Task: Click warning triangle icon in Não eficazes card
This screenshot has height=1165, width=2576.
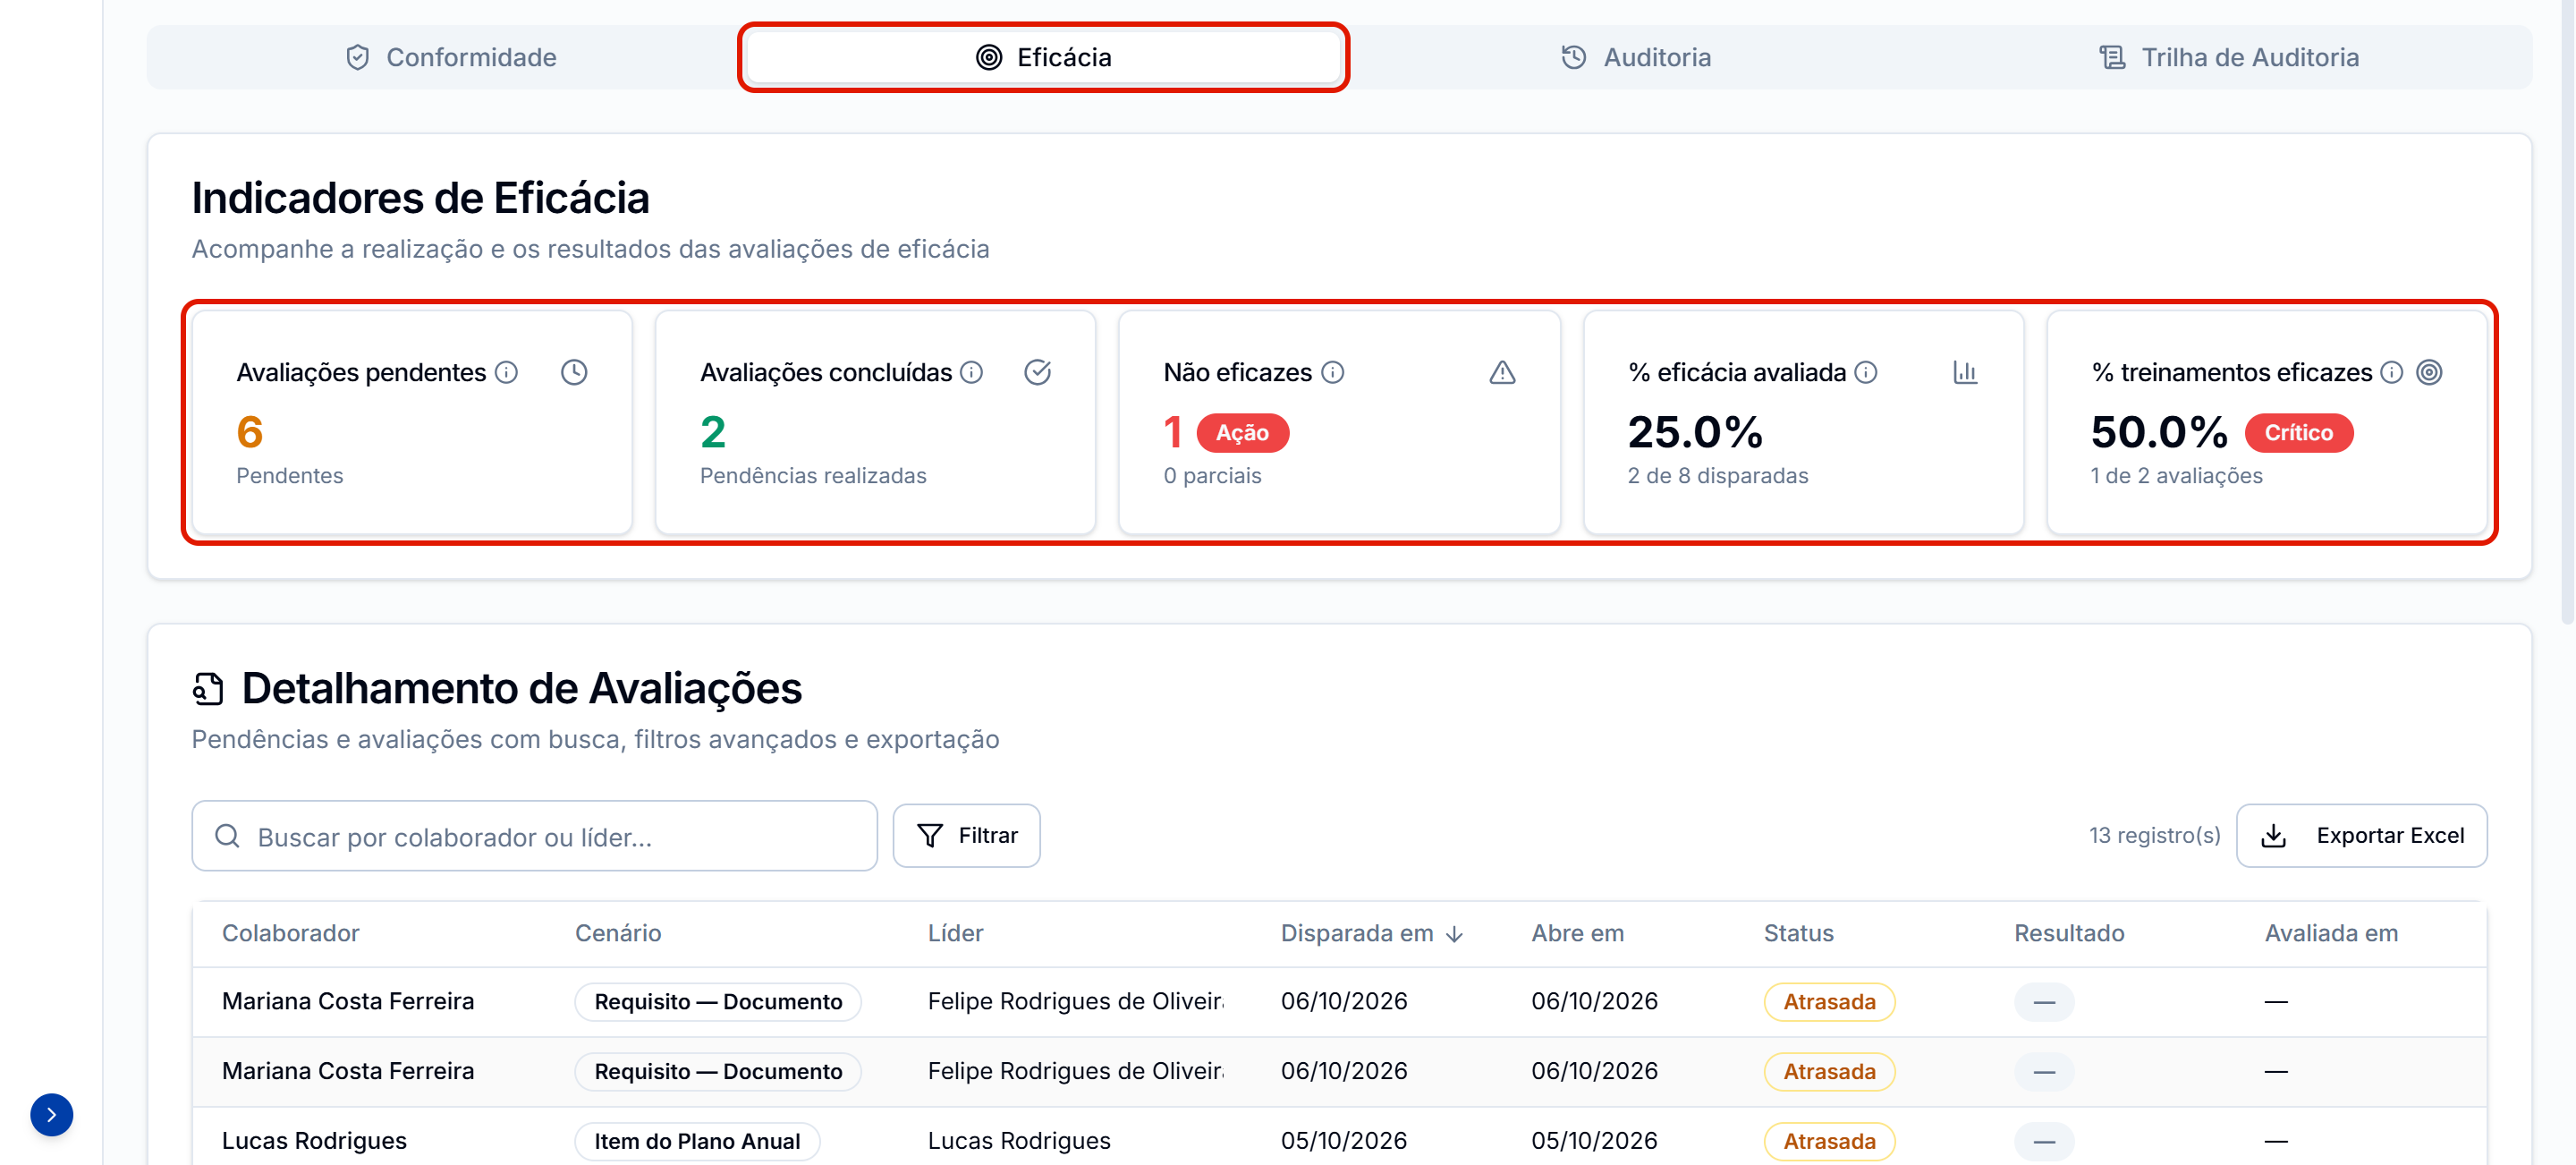Action: 1502,372
